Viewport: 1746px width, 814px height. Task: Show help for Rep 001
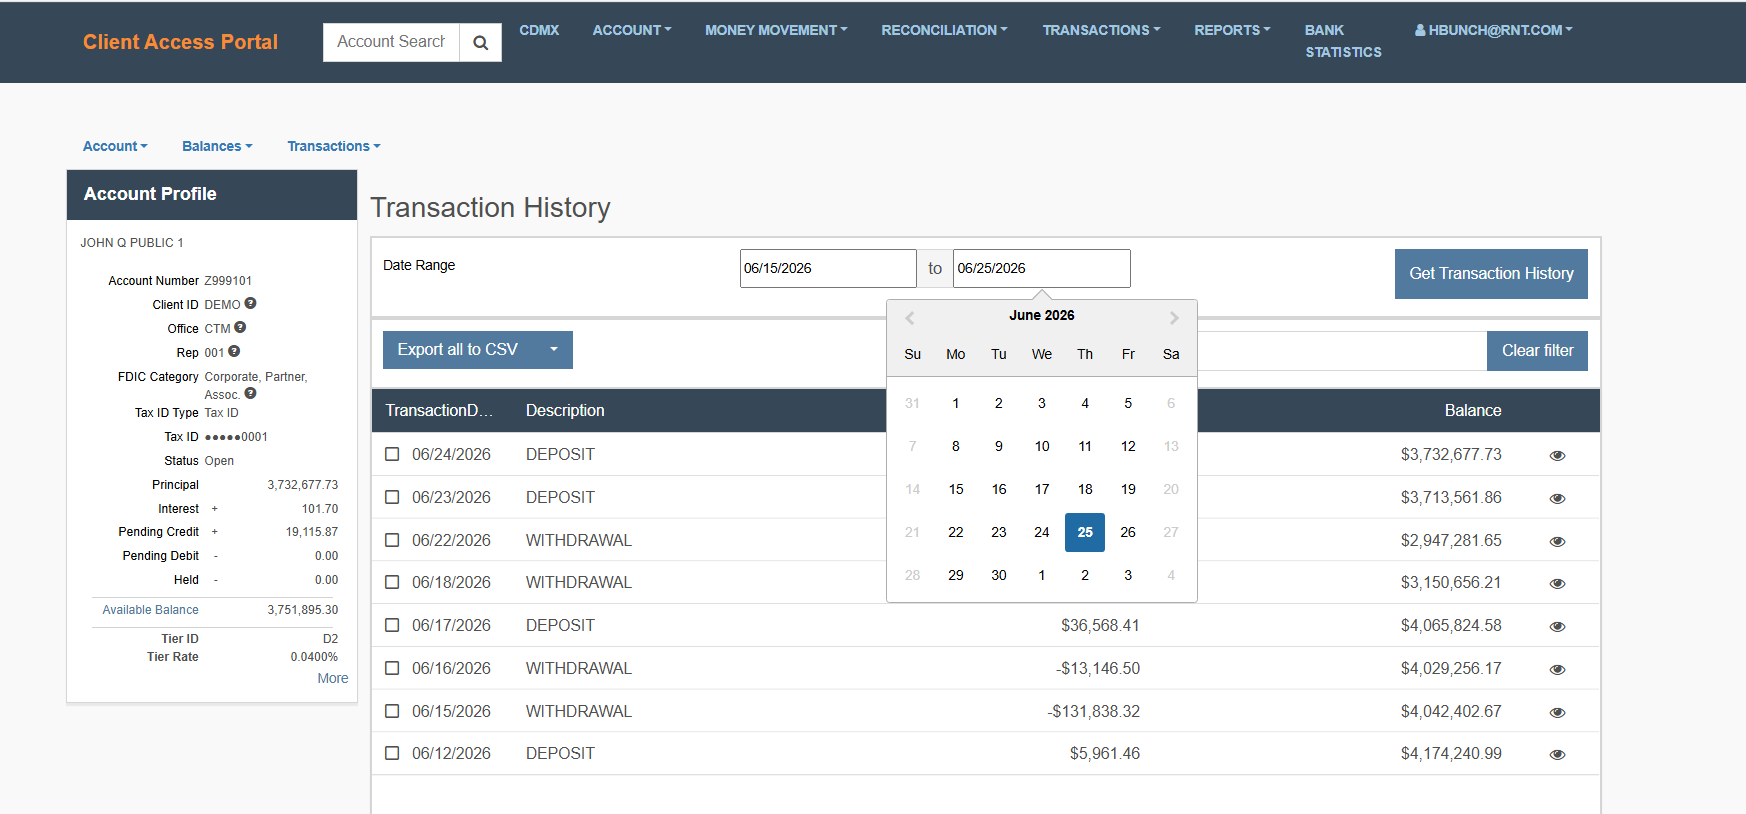point(234,351)
